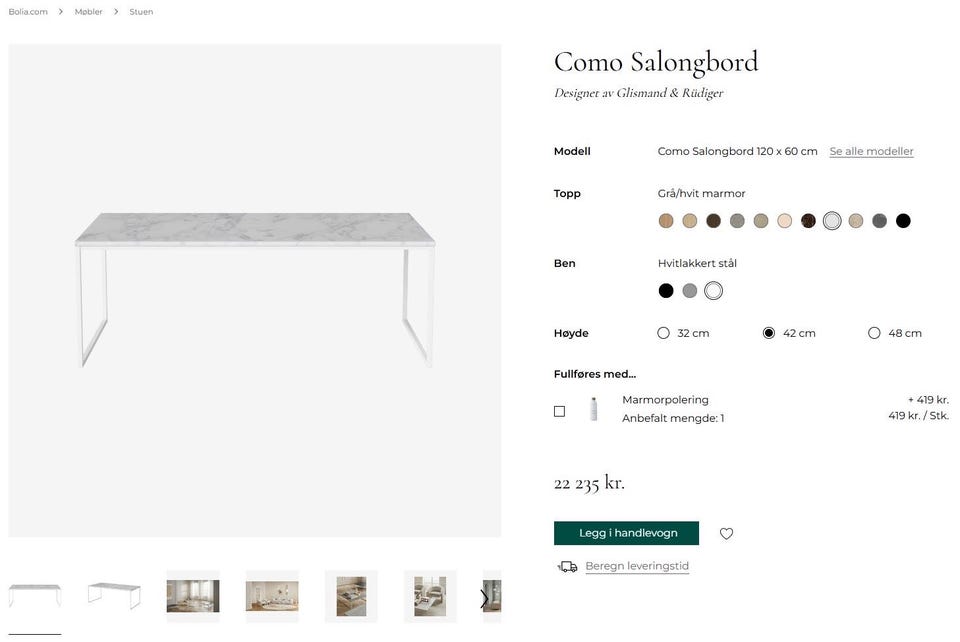The image size is (960, 642).
Task: View the second table thumbnail image
Action: (x=114, y=596)
